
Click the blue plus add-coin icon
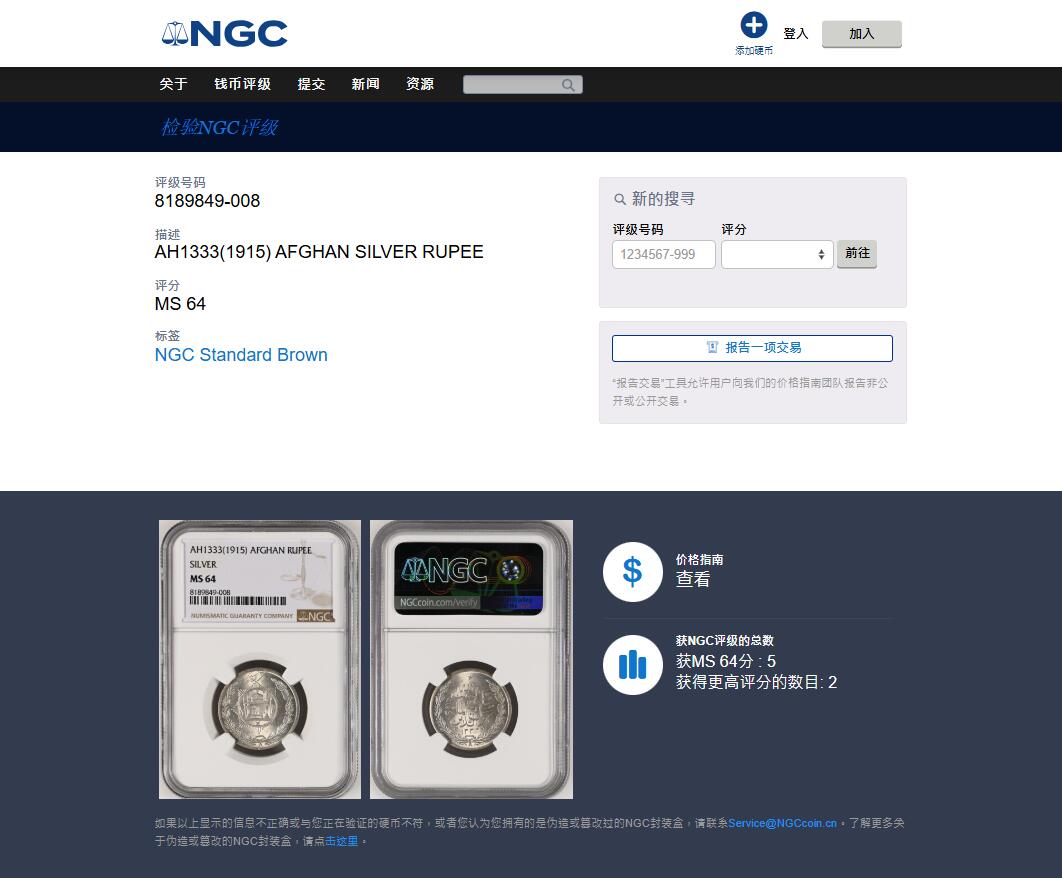tap(753, 25)
